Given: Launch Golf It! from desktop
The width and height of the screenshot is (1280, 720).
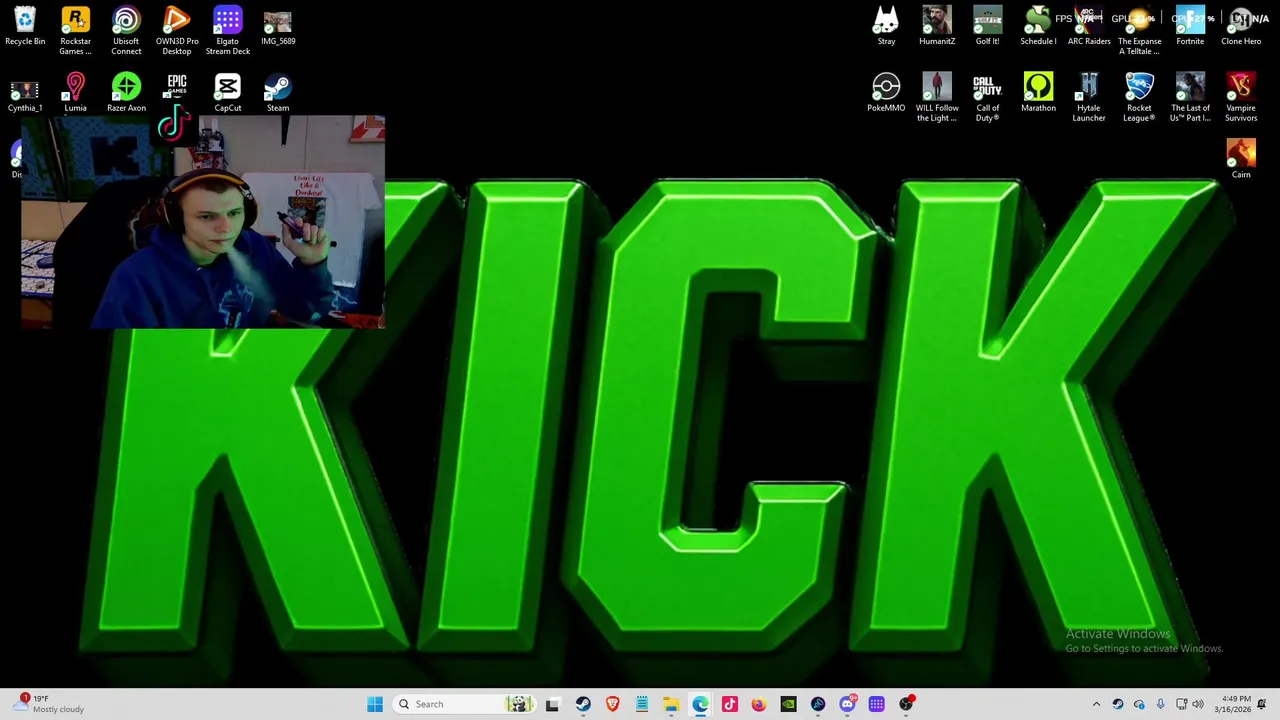Looking at the screenshot, I should 987,27.
